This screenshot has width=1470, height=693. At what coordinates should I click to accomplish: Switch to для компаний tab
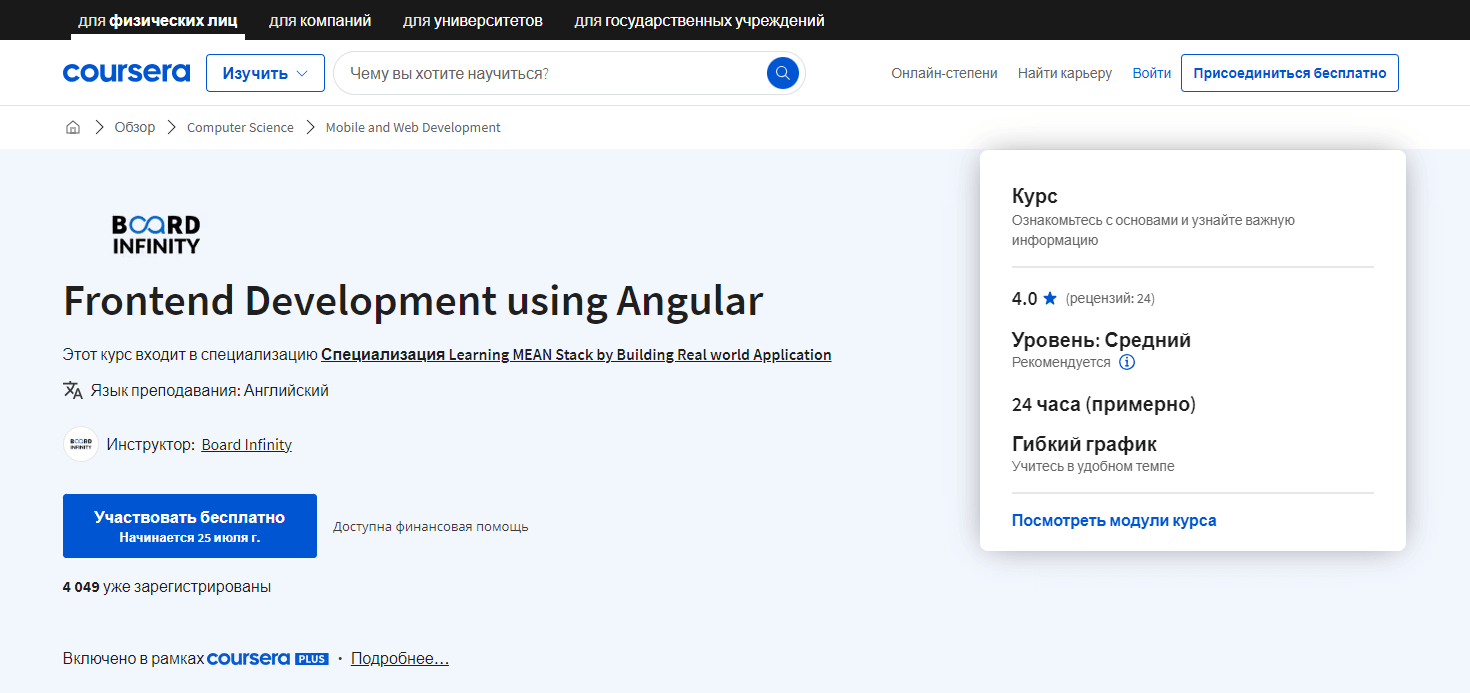(320, 20)
